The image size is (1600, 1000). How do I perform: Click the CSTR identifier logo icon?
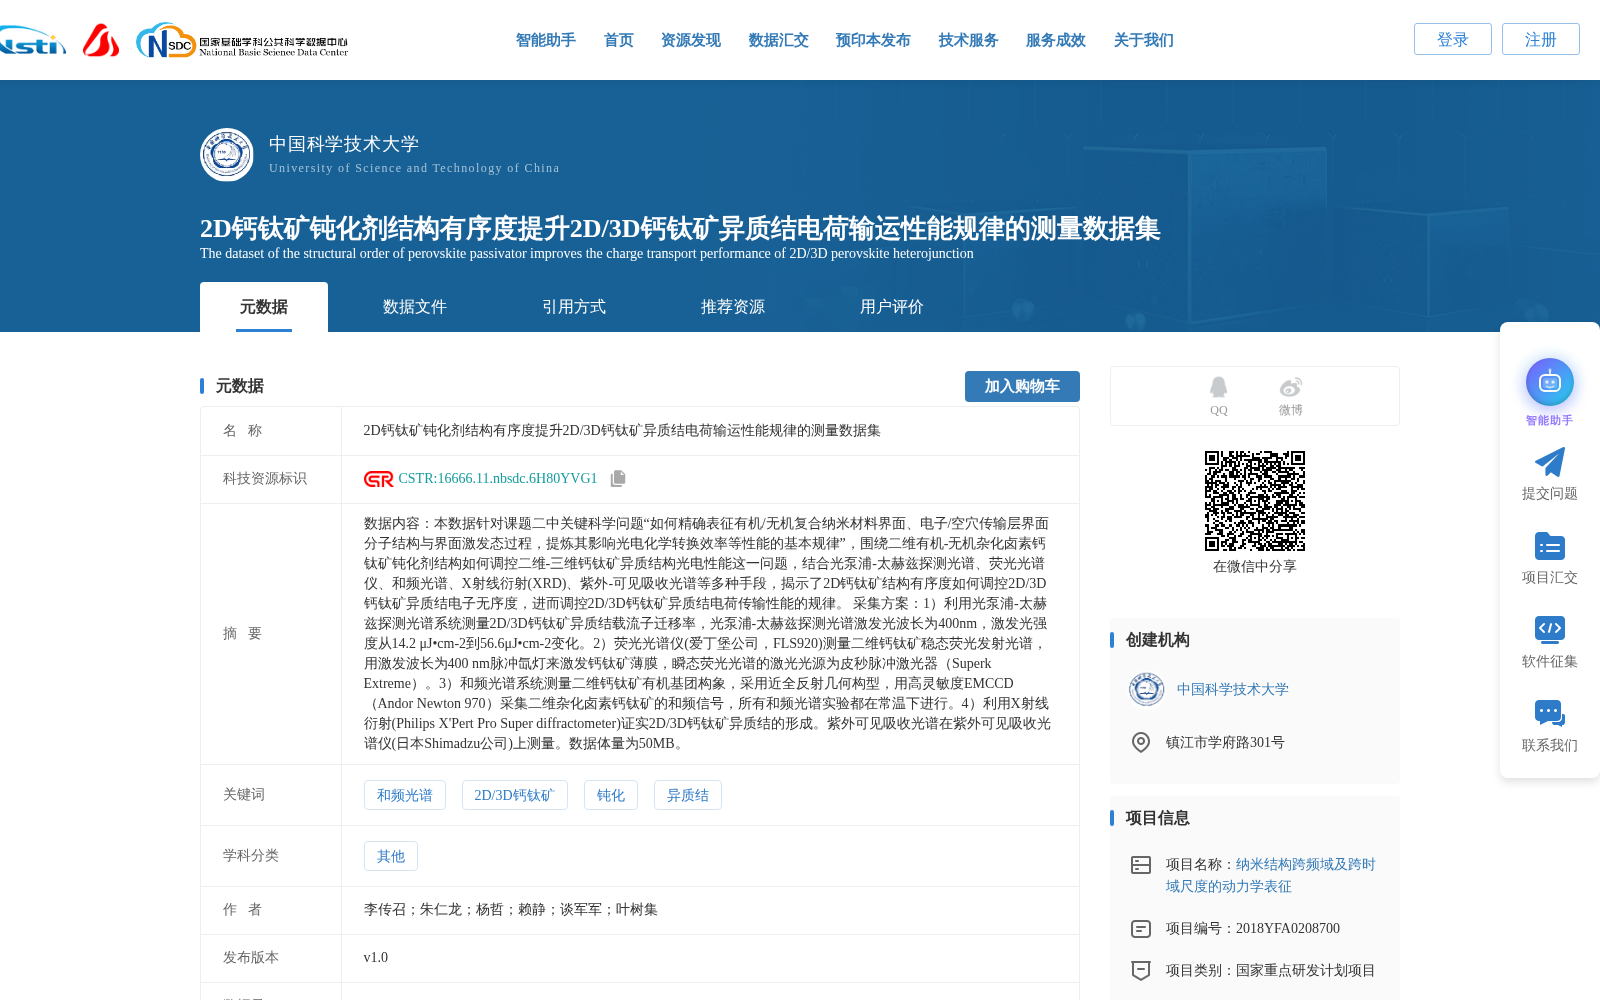(379, 479)
